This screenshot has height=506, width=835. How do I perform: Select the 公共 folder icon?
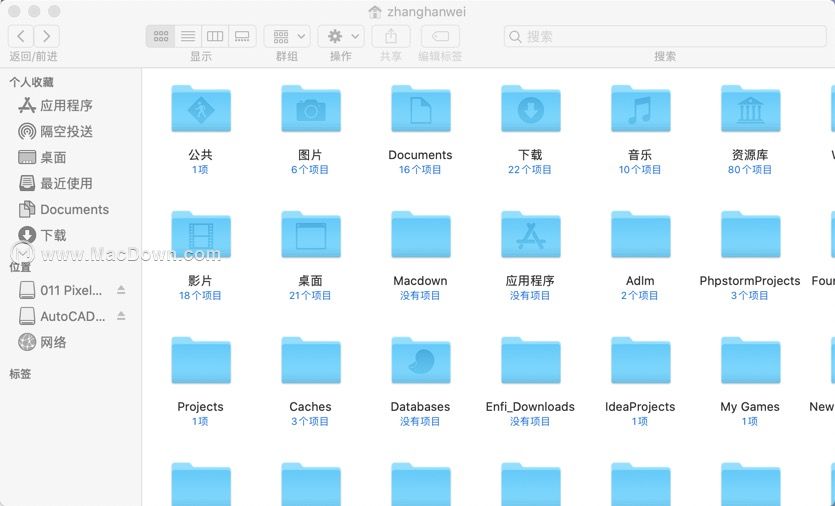coord(201,109)
